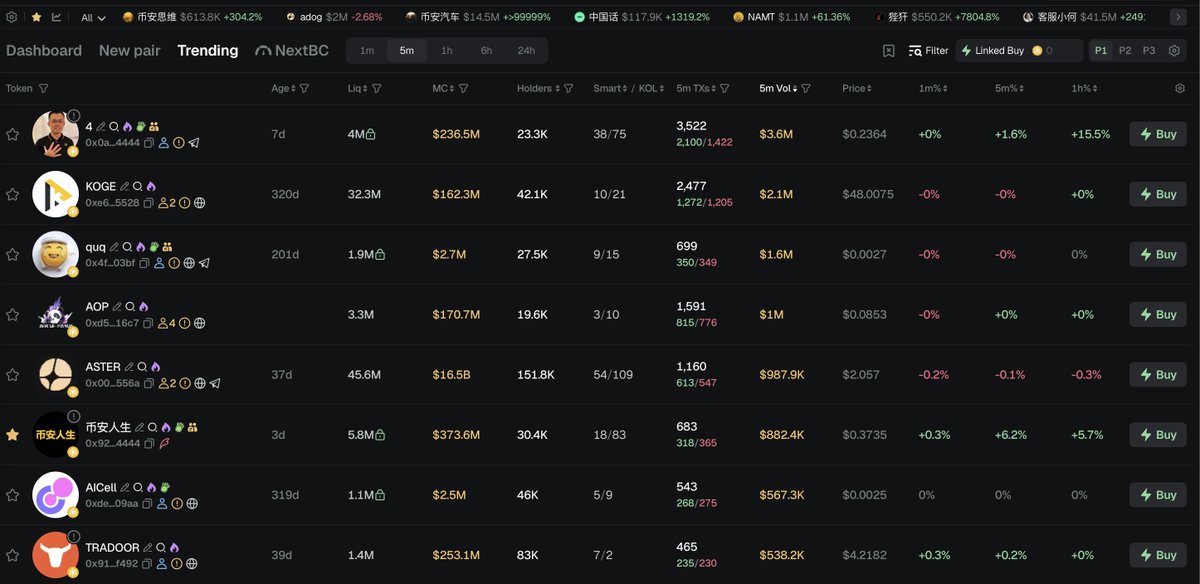Select preset P3

click(x=1148, y=50)
